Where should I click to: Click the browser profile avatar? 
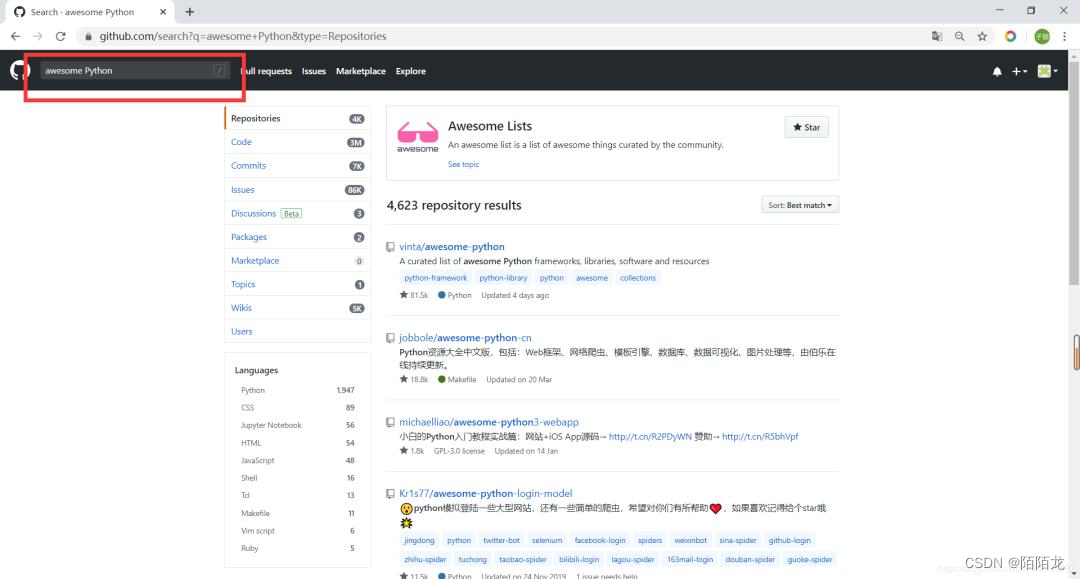pyautogui.click(x=1042, y=36)
